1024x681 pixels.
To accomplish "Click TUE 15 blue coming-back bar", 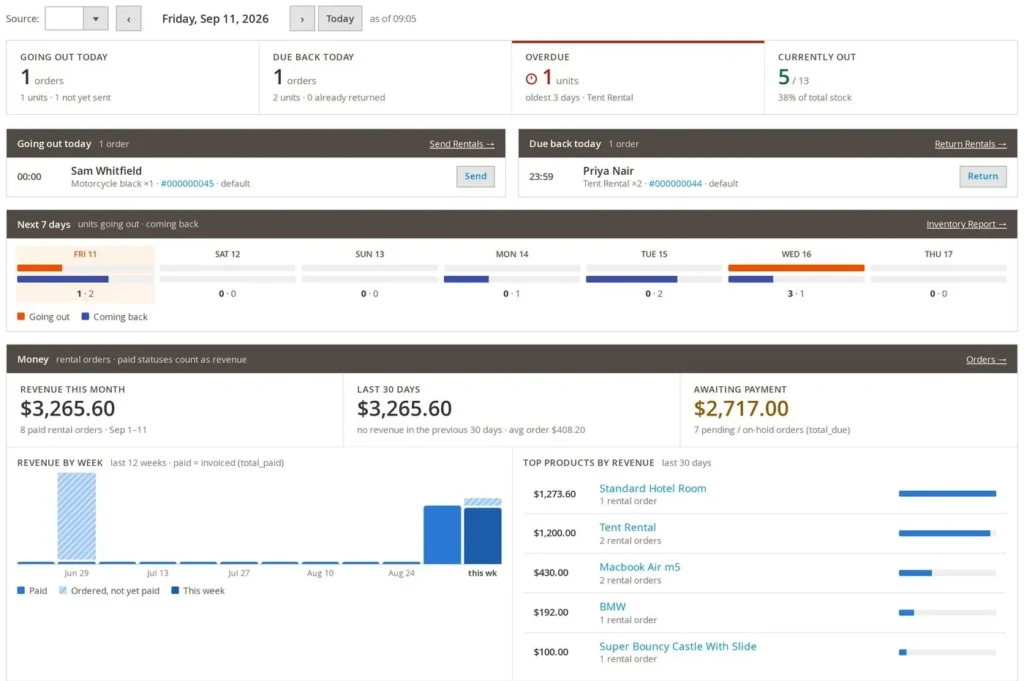I will [632, 279].
